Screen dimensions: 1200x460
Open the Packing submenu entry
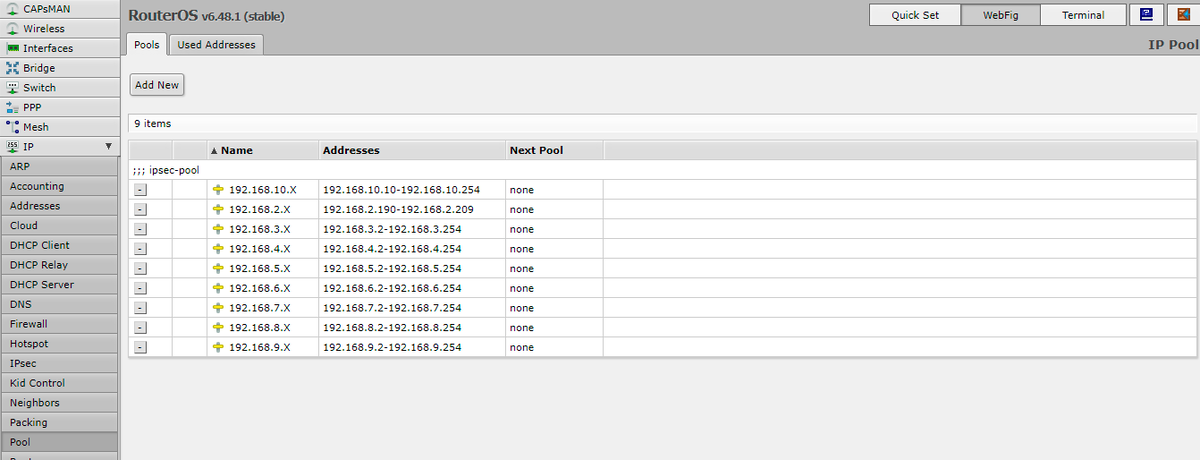[x=59, y=422]
